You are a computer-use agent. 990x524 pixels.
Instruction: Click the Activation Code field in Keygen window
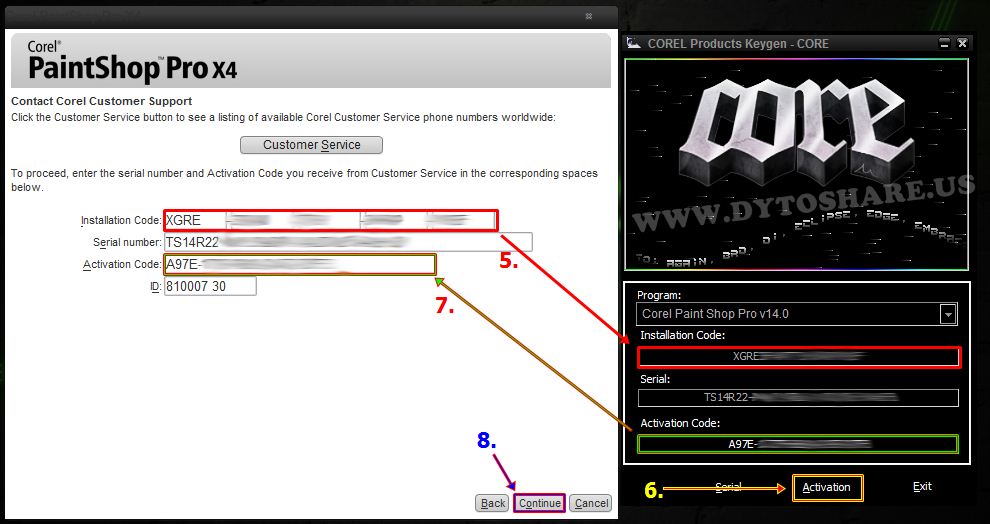click(x=798, y=444)
